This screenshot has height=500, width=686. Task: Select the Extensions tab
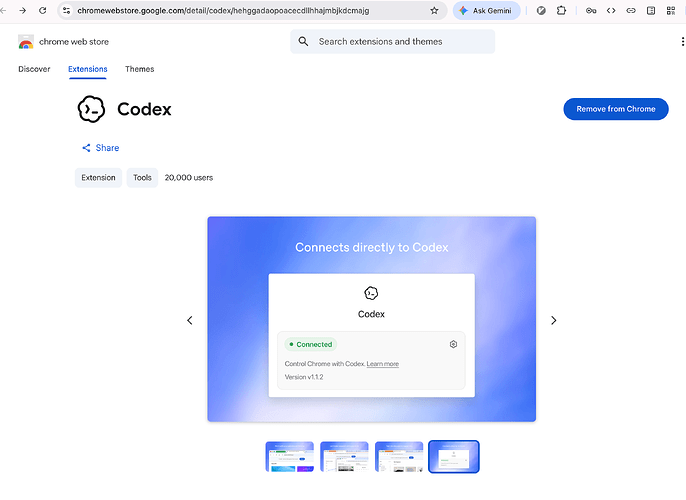tap(88, 69)
